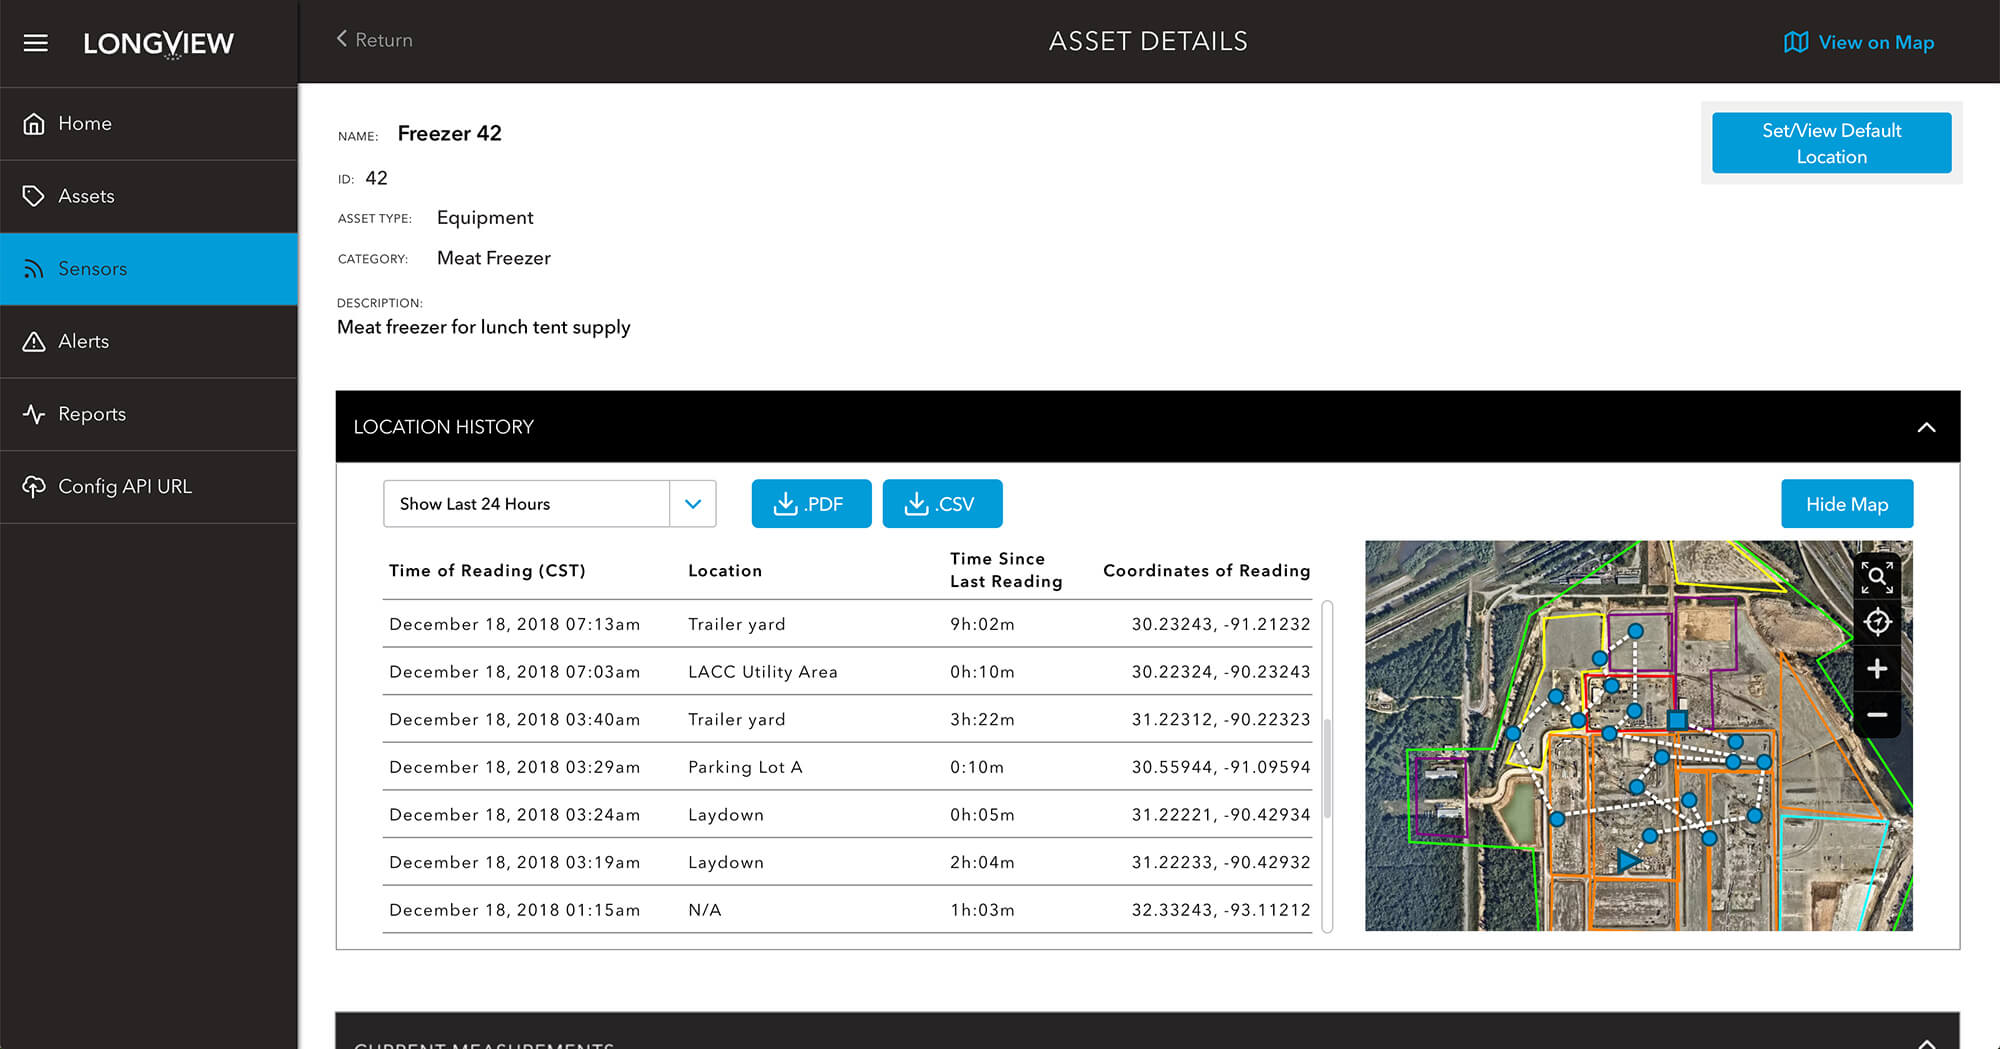2000x1049 pixels.
Task: Go to the Alerts menu item
Action: click(x=149, y=342)
